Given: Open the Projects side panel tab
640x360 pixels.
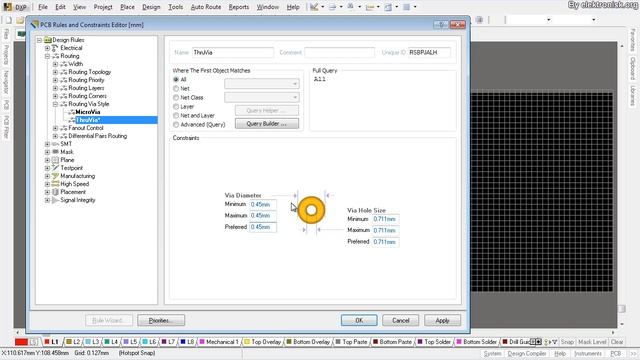Looking at the screenshot, I should tap(6, 54).
